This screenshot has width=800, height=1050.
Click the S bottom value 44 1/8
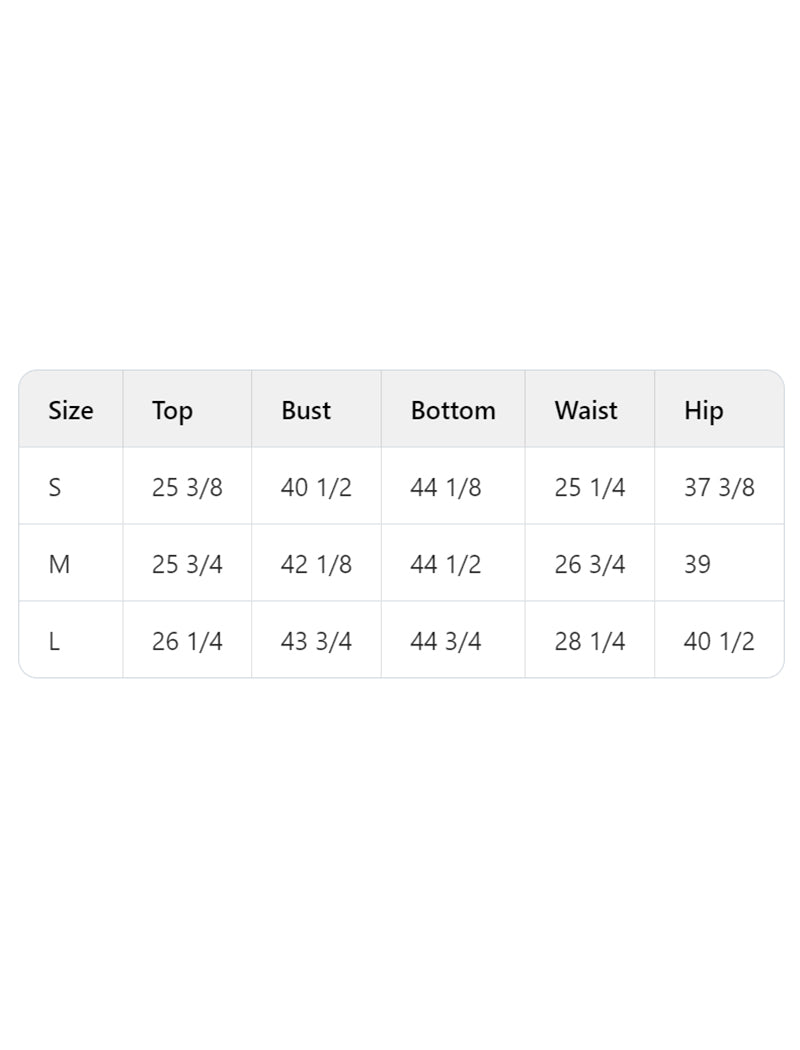point(445,487)
